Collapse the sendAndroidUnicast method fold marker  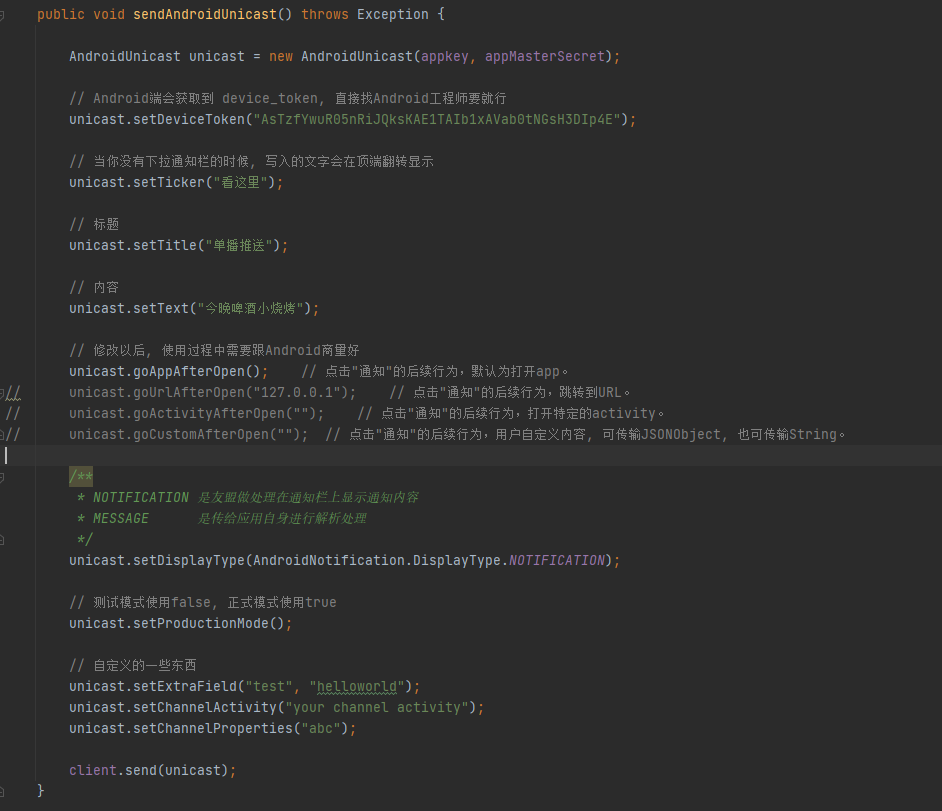tap(2, 15)
